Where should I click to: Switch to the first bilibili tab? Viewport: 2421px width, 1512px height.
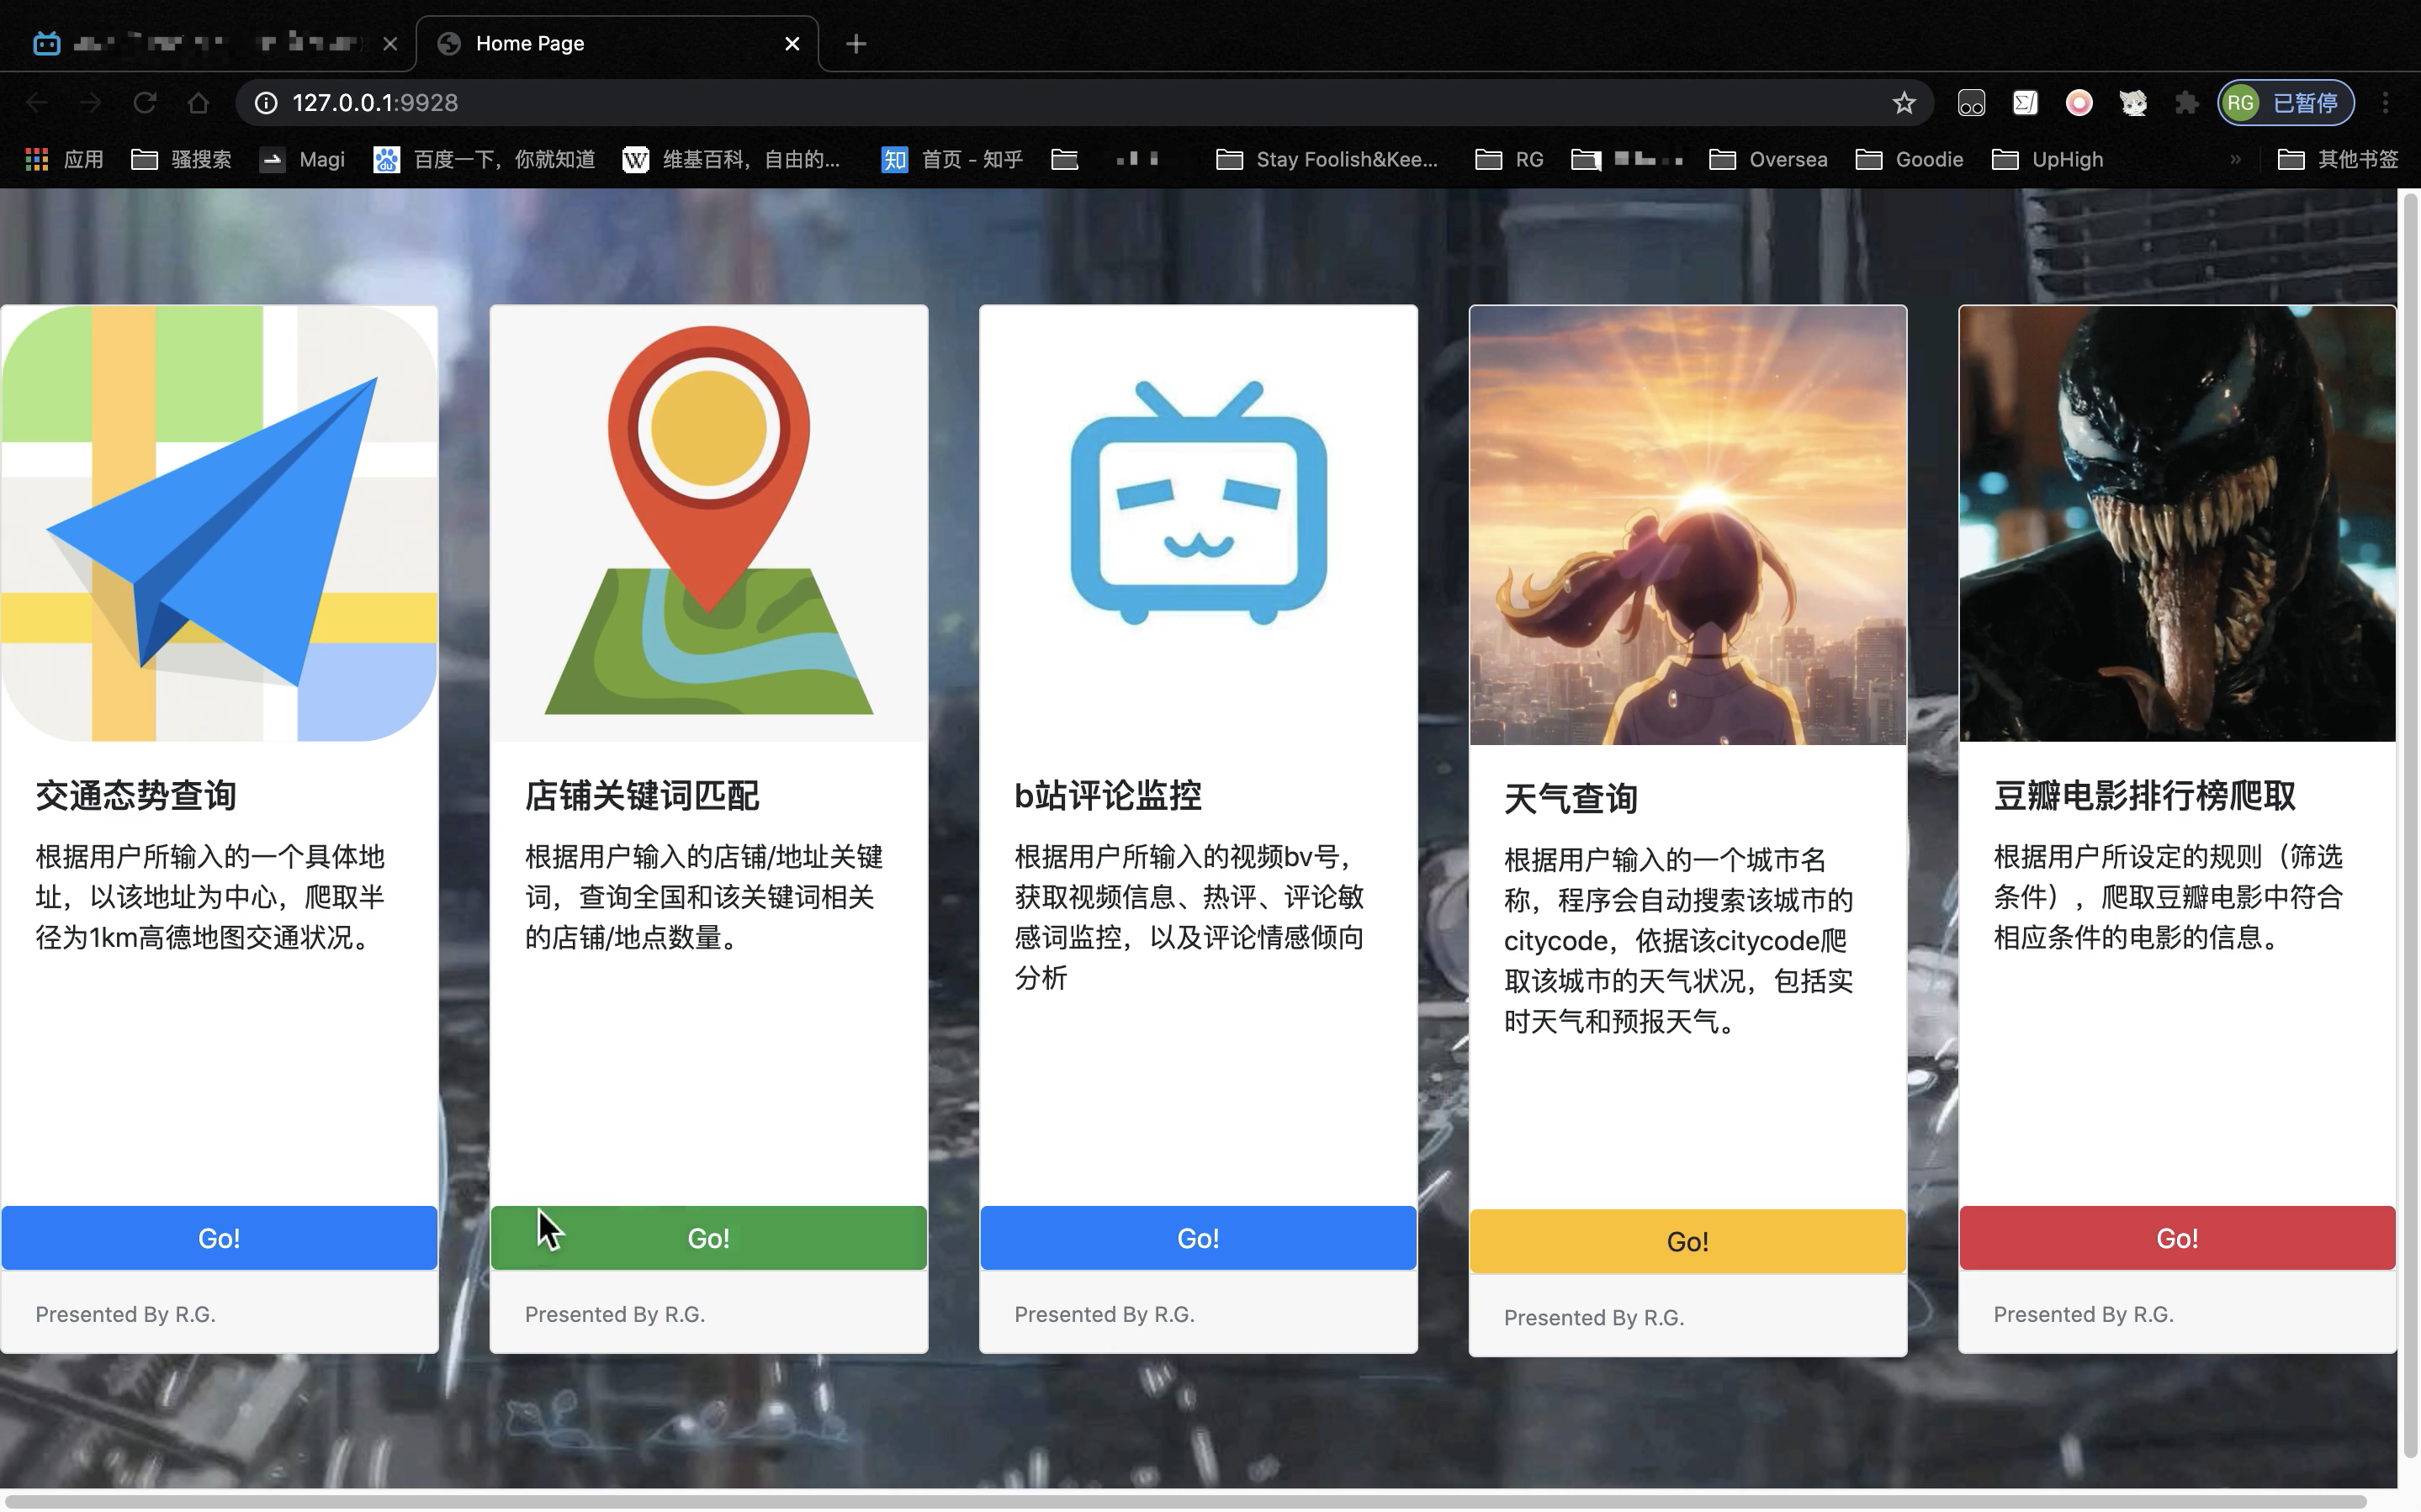tap(200, 44)
